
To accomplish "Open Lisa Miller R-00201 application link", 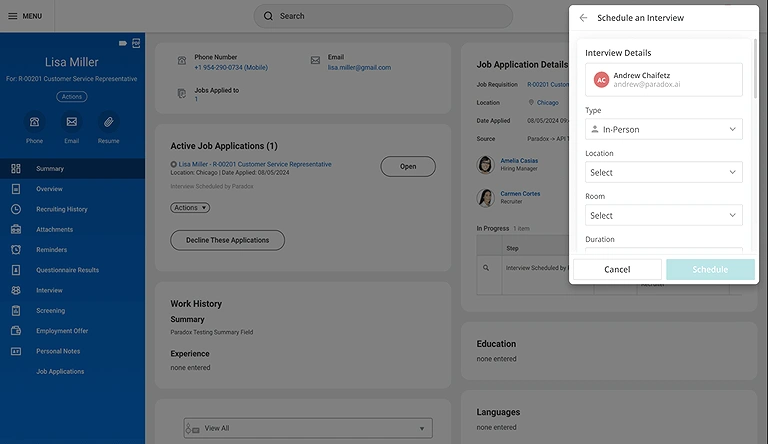I will point(255,164).
